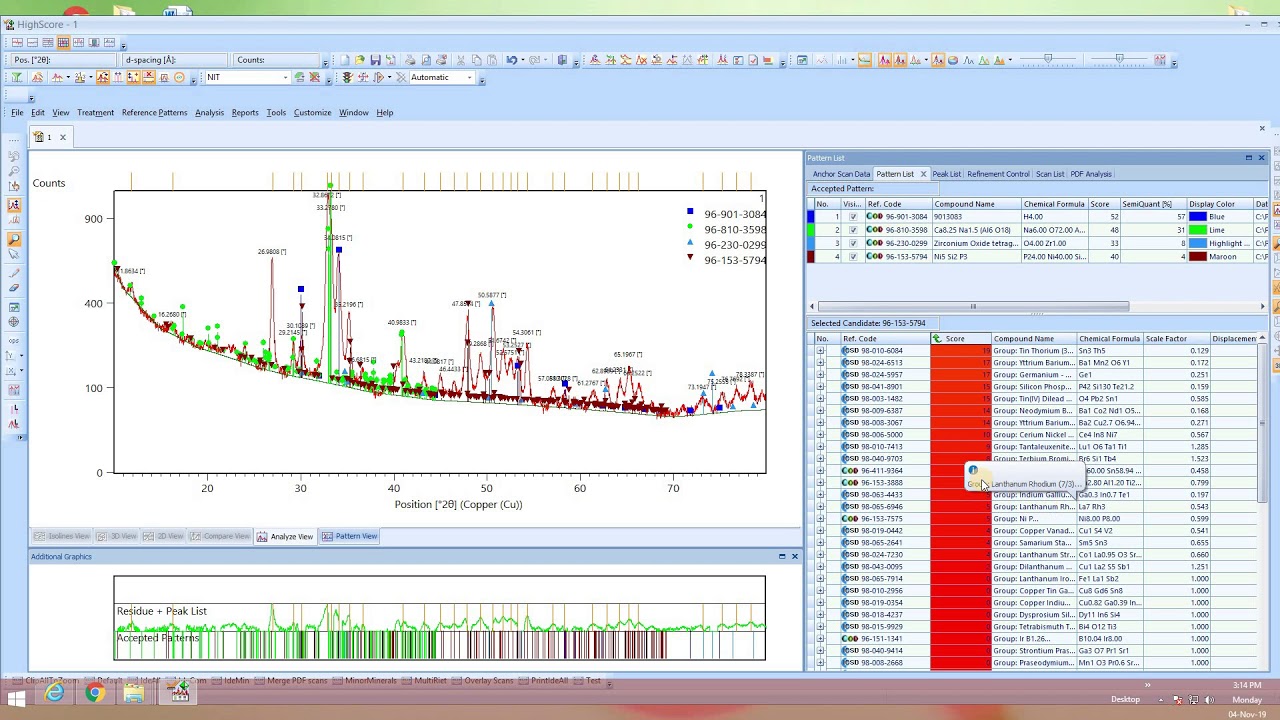This screenshot has width=1280, height=720.
Task: Toggle visibility checkbox for Zirconium Oxide pattern
Action: click(852, 243)
